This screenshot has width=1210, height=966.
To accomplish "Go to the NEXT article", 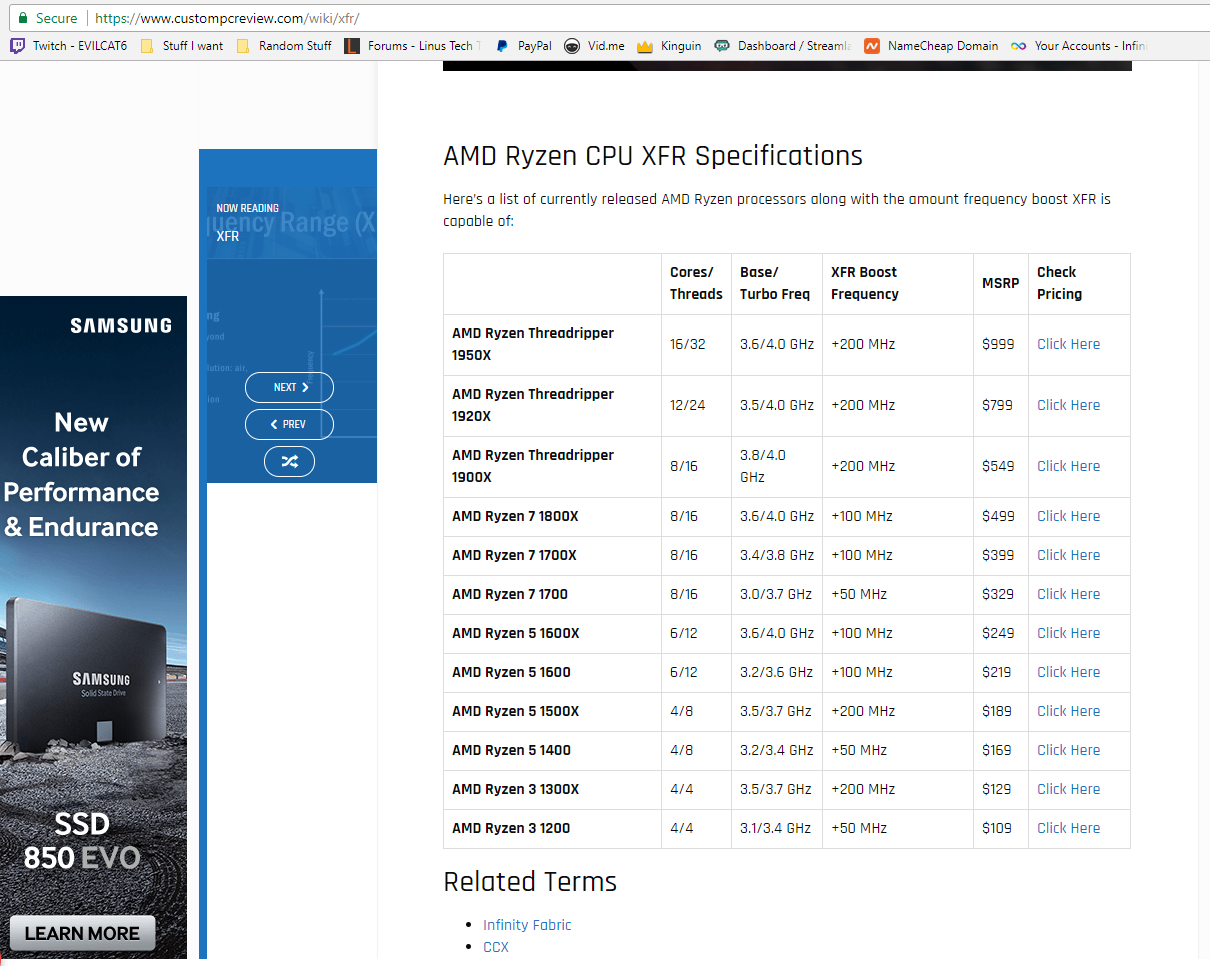I will (x=289, y=387).
